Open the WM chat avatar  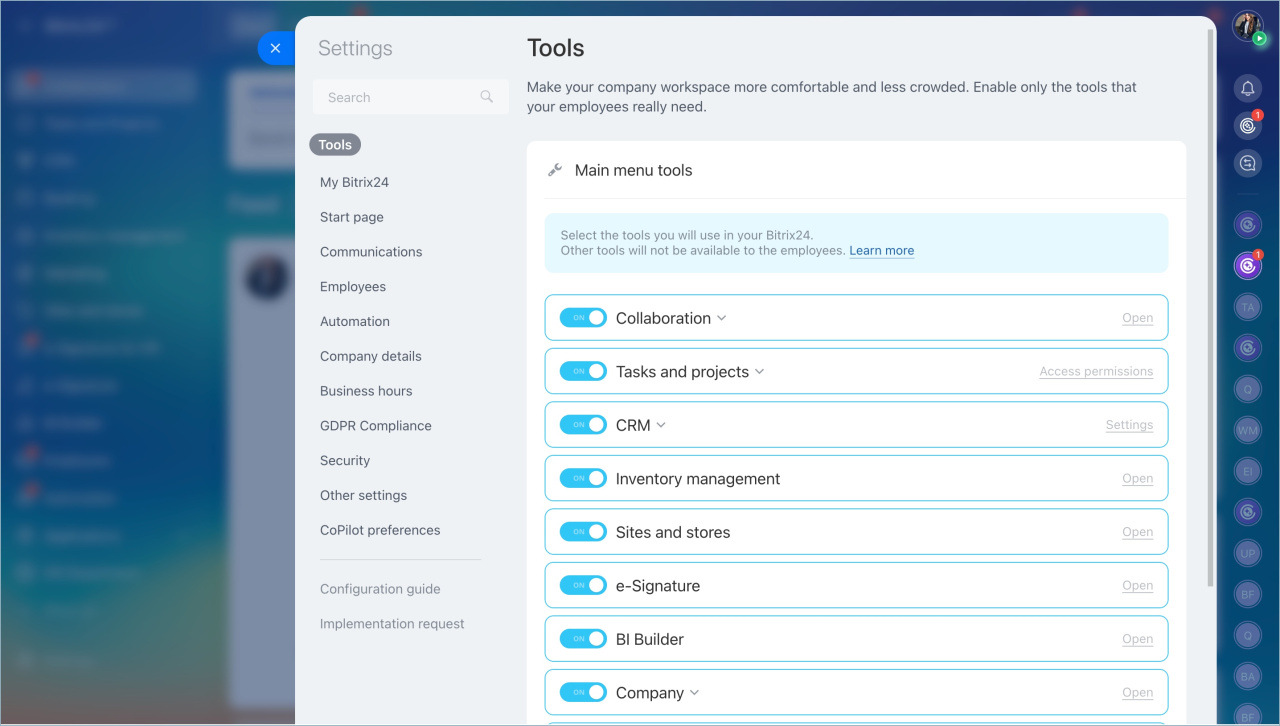(1247, 430)
